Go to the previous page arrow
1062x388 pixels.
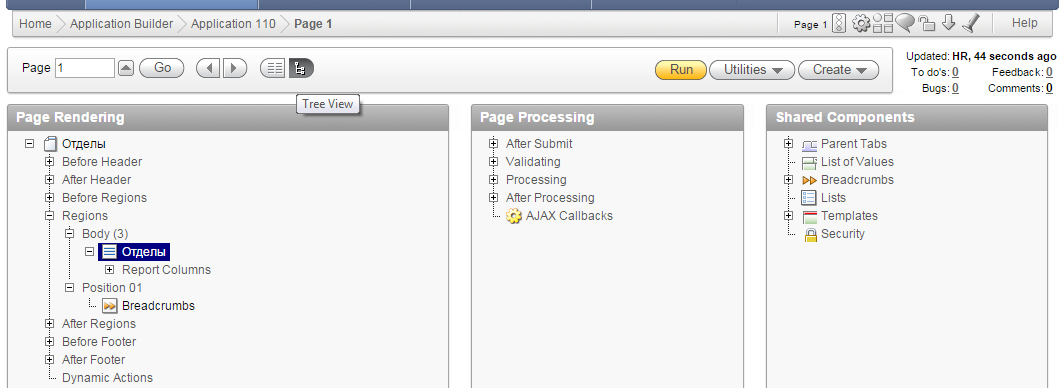click(x=209, y=68)
